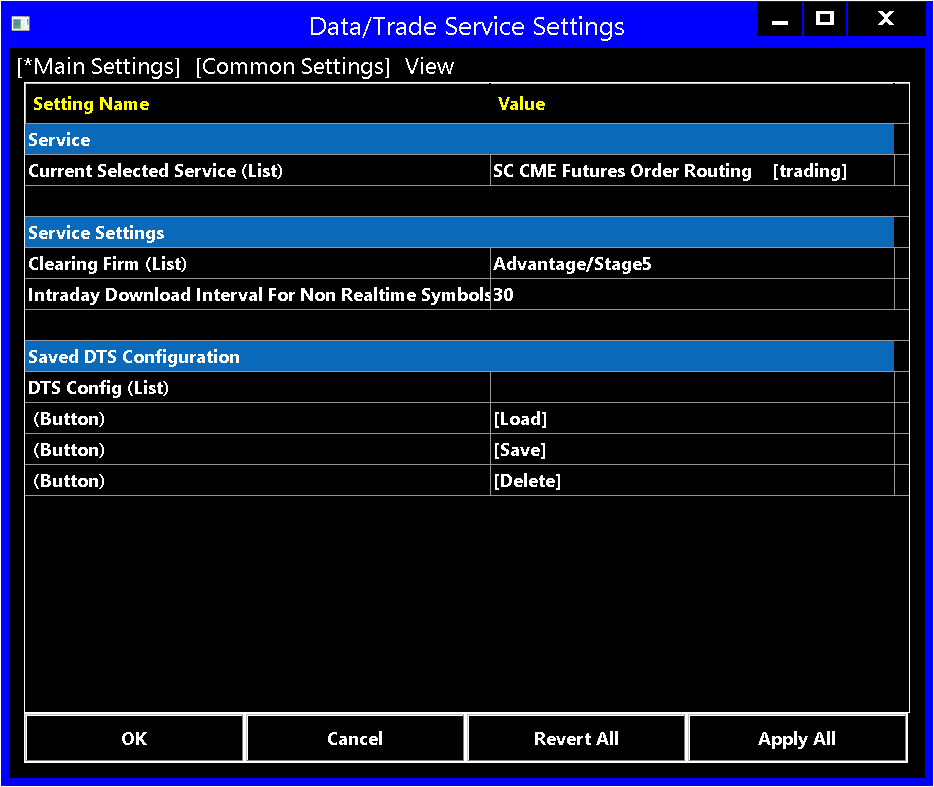Select the 'Current Selected Service (List)' label

(x=155, y=170)
